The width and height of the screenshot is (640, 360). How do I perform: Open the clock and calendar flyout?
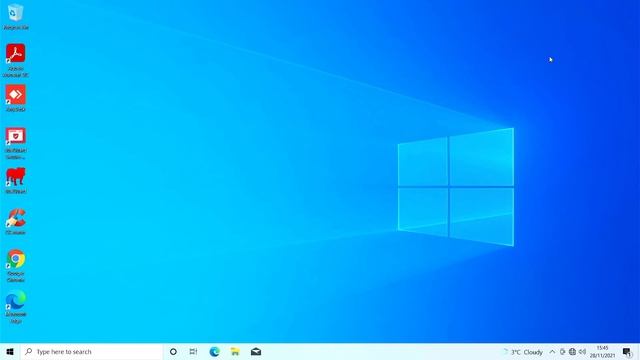click(602, 352)
